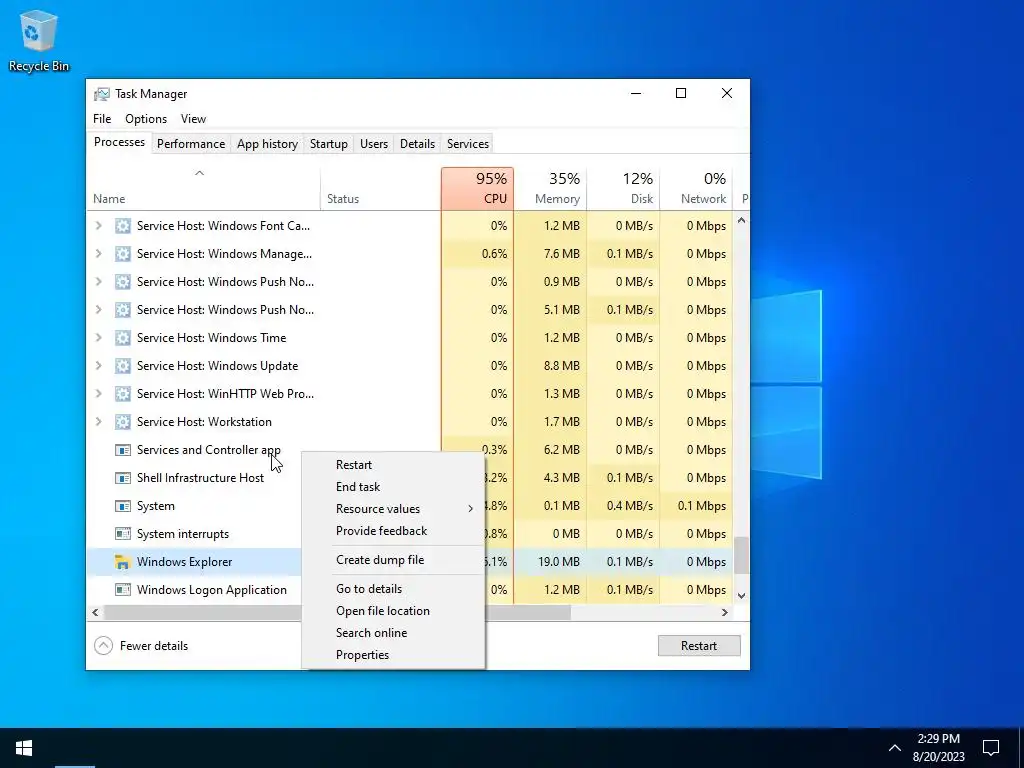The image size is (1024, 768).
Task: Open the View menu
Action: tap(193, 119)
